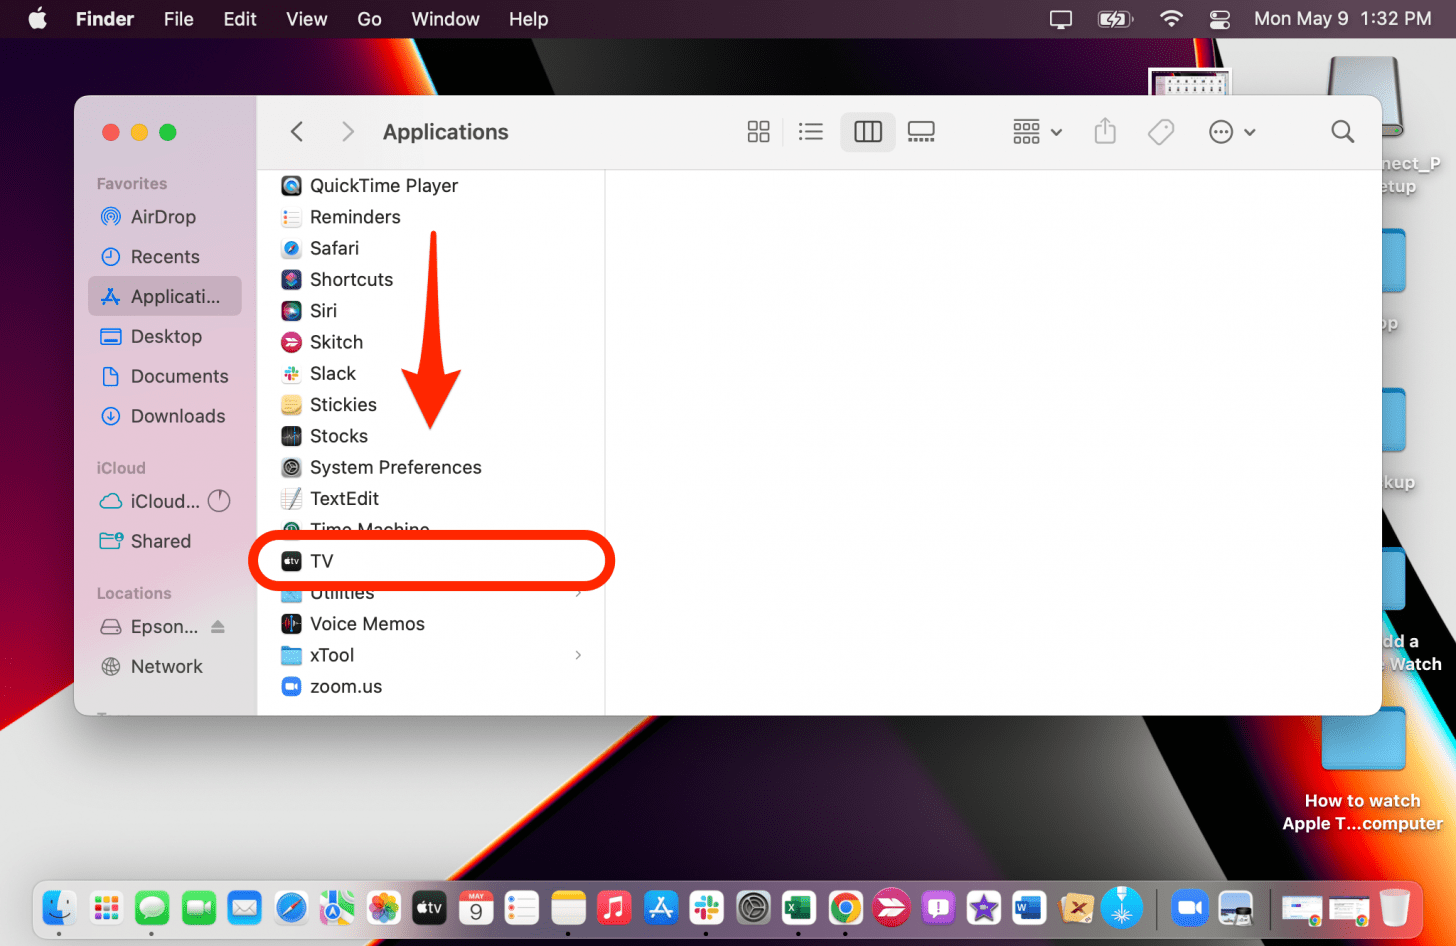This screenshot has width=1456, height=946.
Task: Select TV in the Applications list
Action: click(322, 561)
